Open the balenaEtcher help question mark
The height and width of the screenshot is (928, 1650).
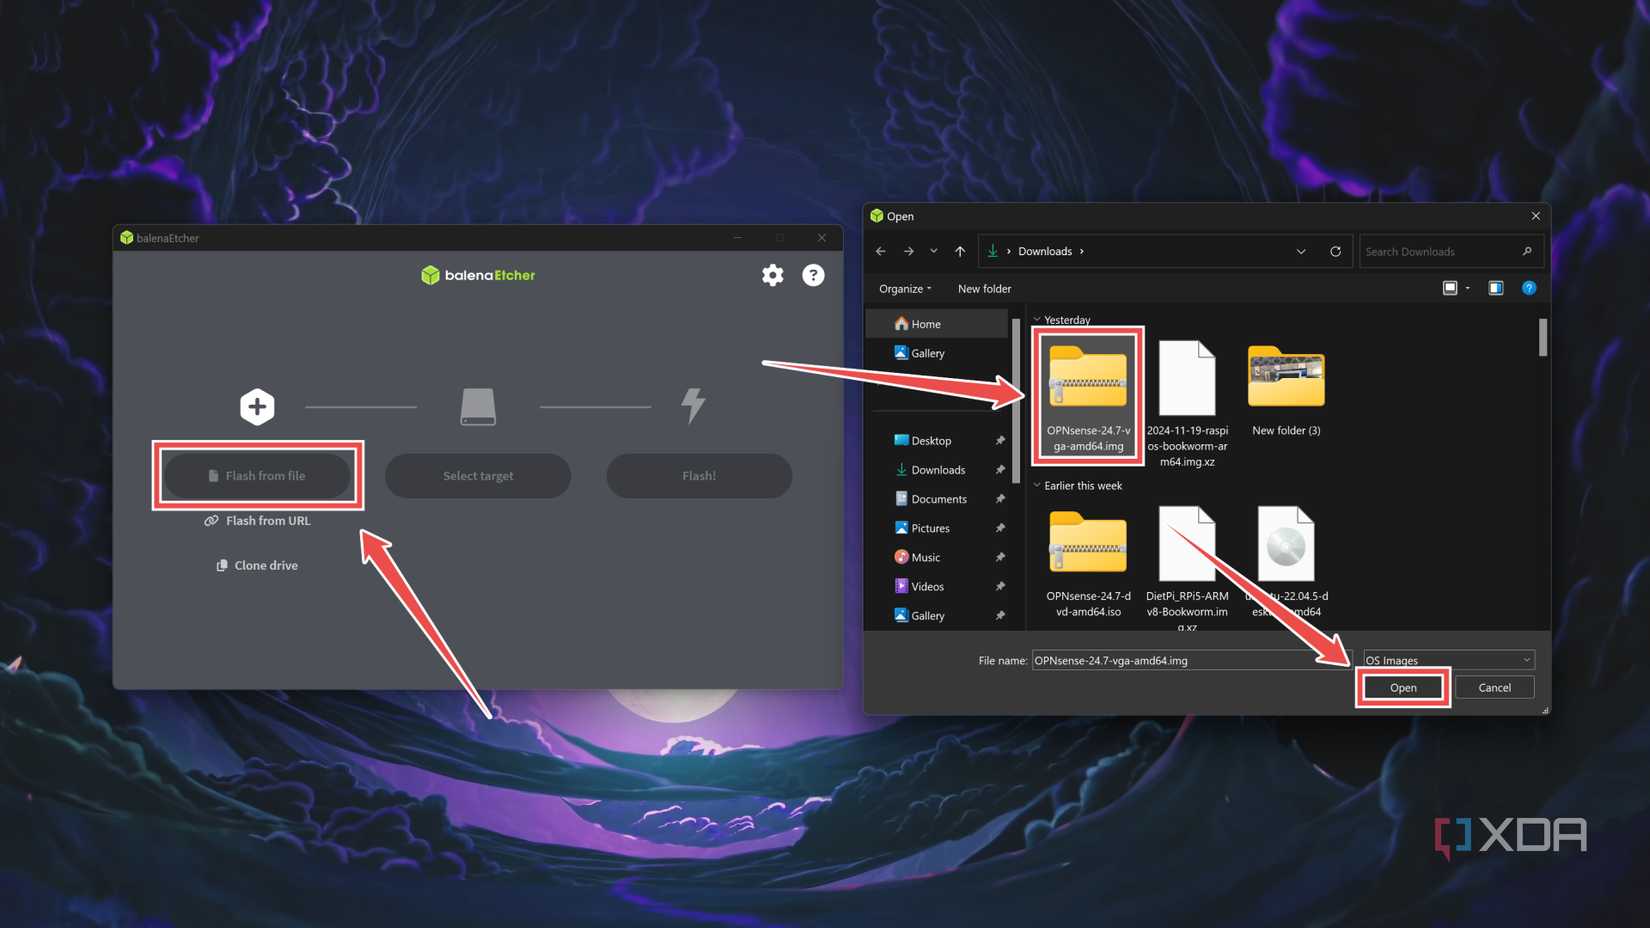tap(813, 275)
